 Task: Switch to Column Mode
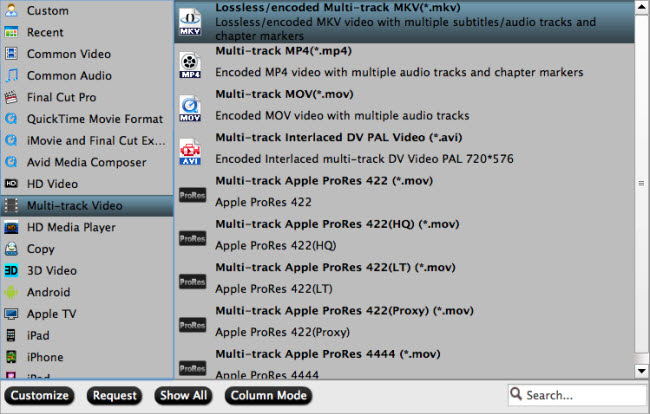pos(268,395)
